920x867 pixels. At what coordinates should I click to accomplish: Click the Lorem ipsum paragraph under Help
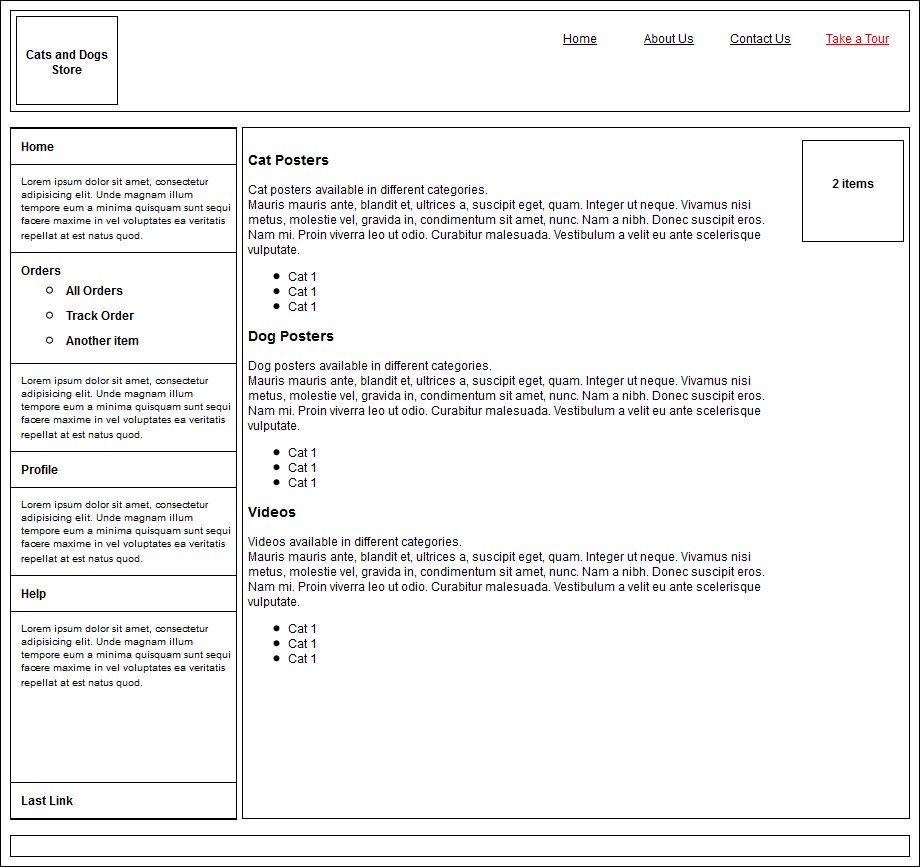(x=126, y=655)
